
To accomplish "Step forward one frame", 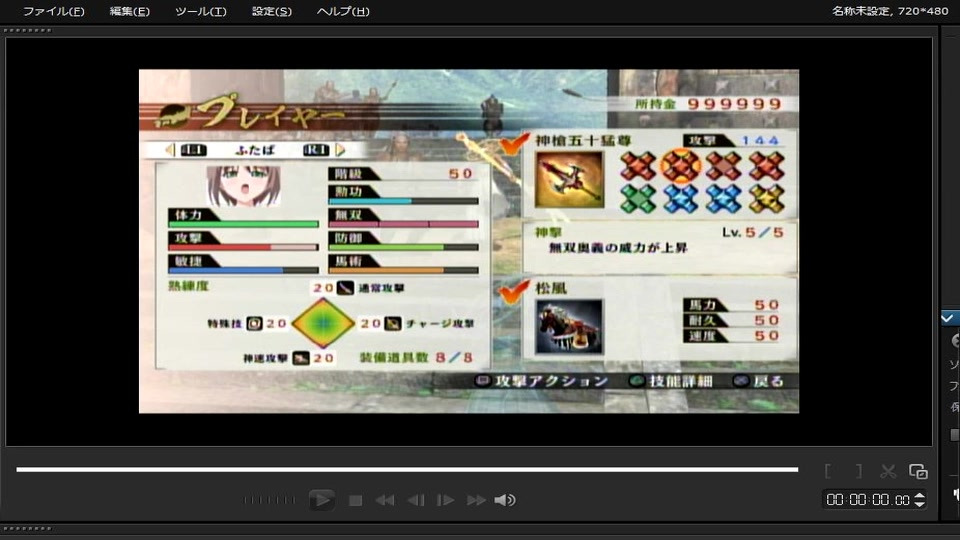I will tap(445, 501).
